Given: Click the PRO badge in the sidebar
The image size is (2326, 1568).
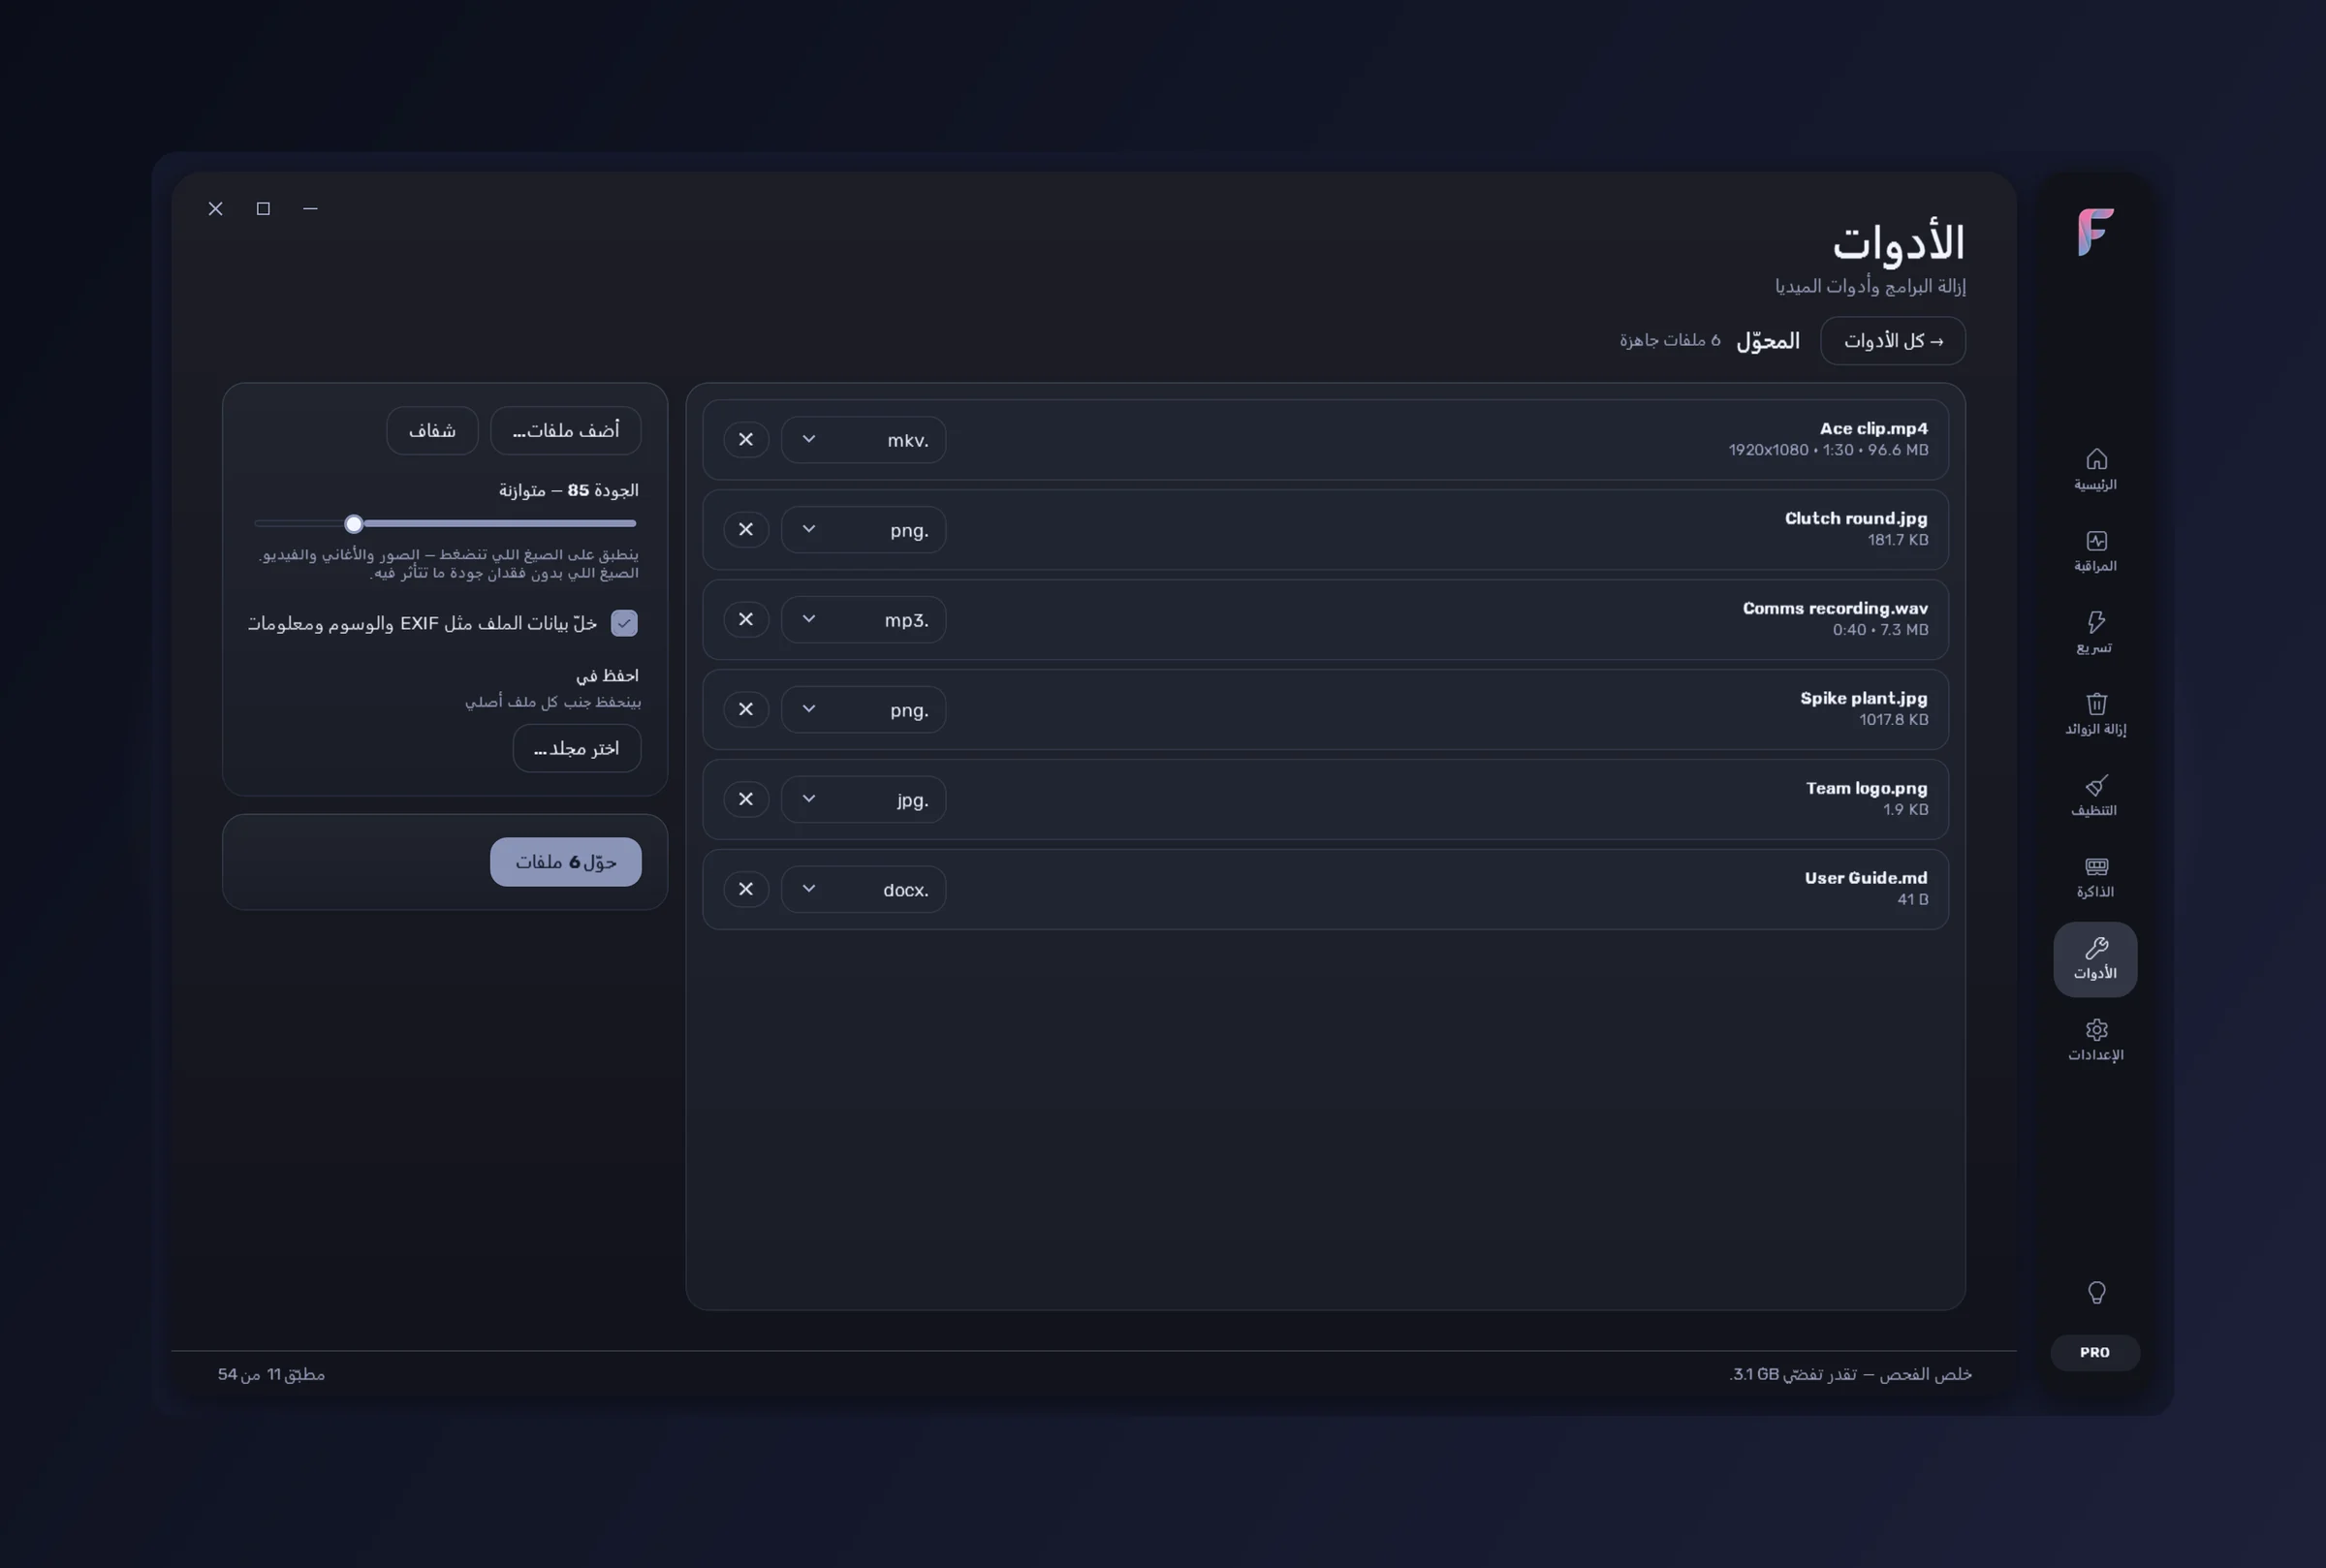Looking at the screenshot, I should click(2095, 1352).
